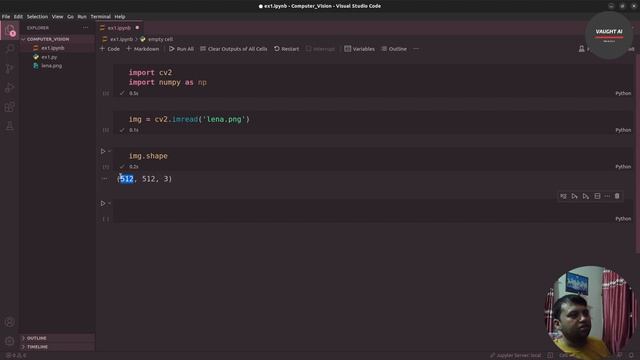
Task: Execute cell and below from the cell toolbar
Action: pyautogui.click(x=586, y=196)
